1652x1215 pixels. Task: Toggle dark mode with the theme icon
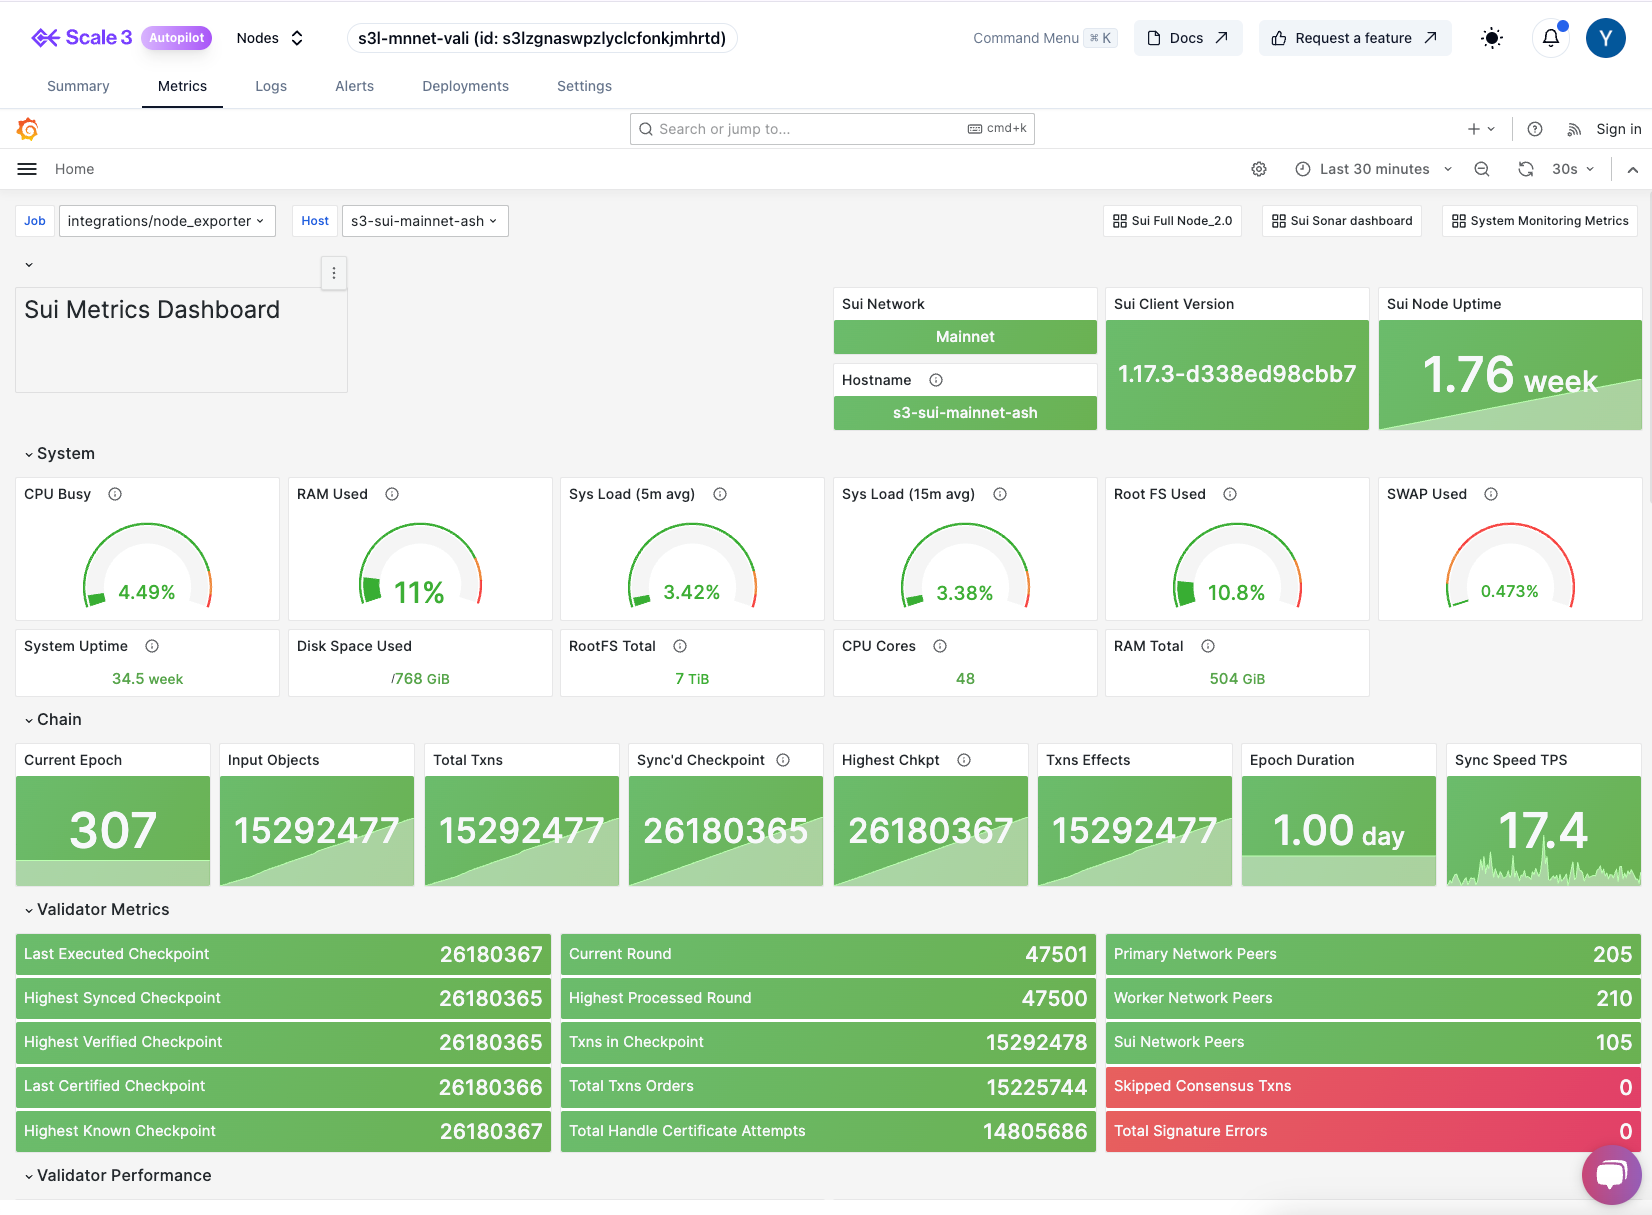click(x=1491, y=37)
